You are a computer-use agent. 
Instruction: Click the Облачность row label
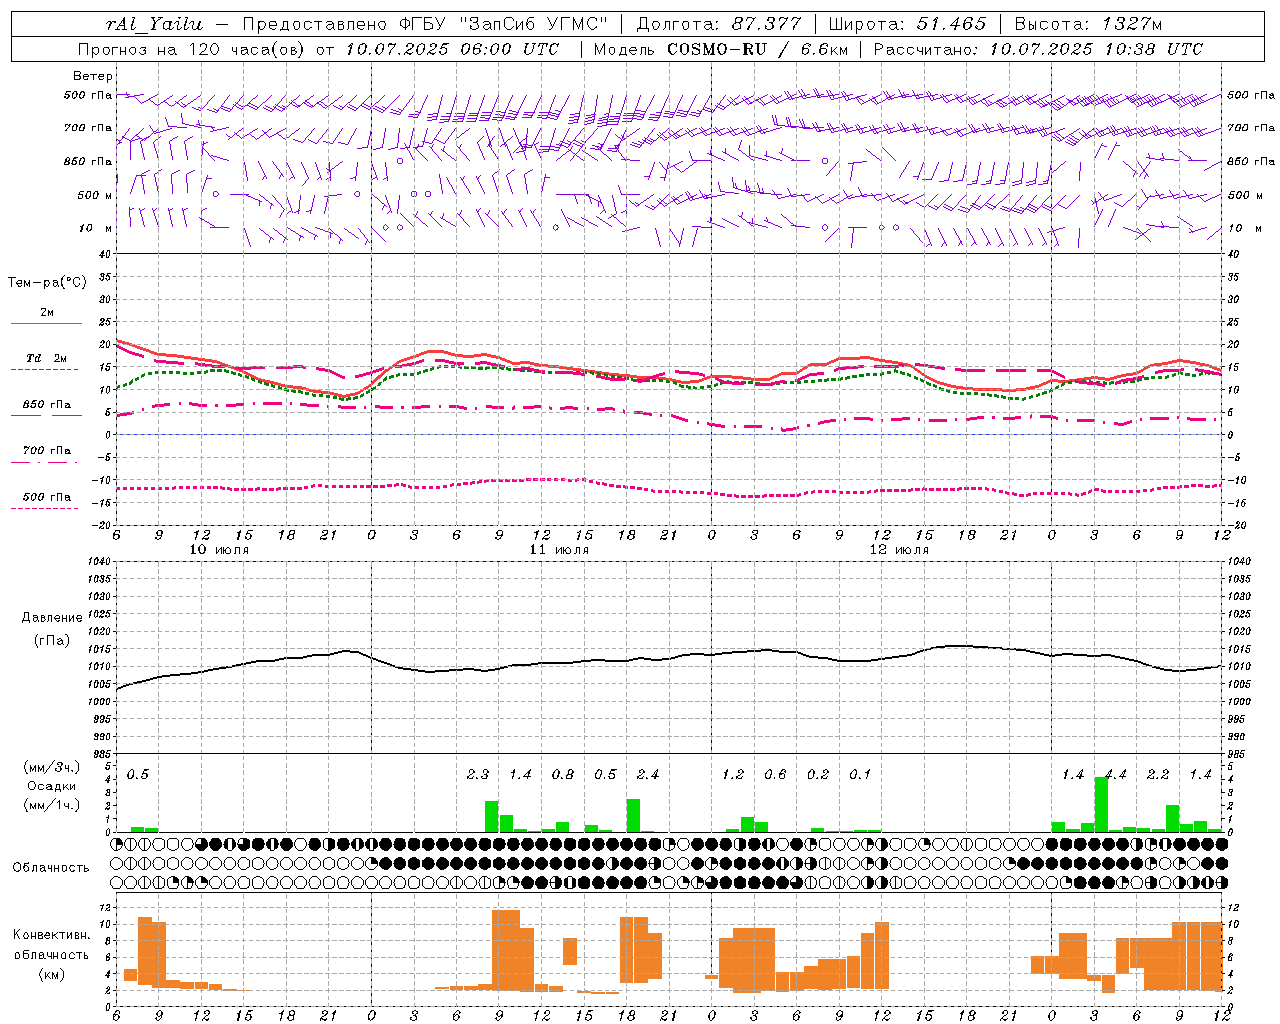(x=51, y=867)
